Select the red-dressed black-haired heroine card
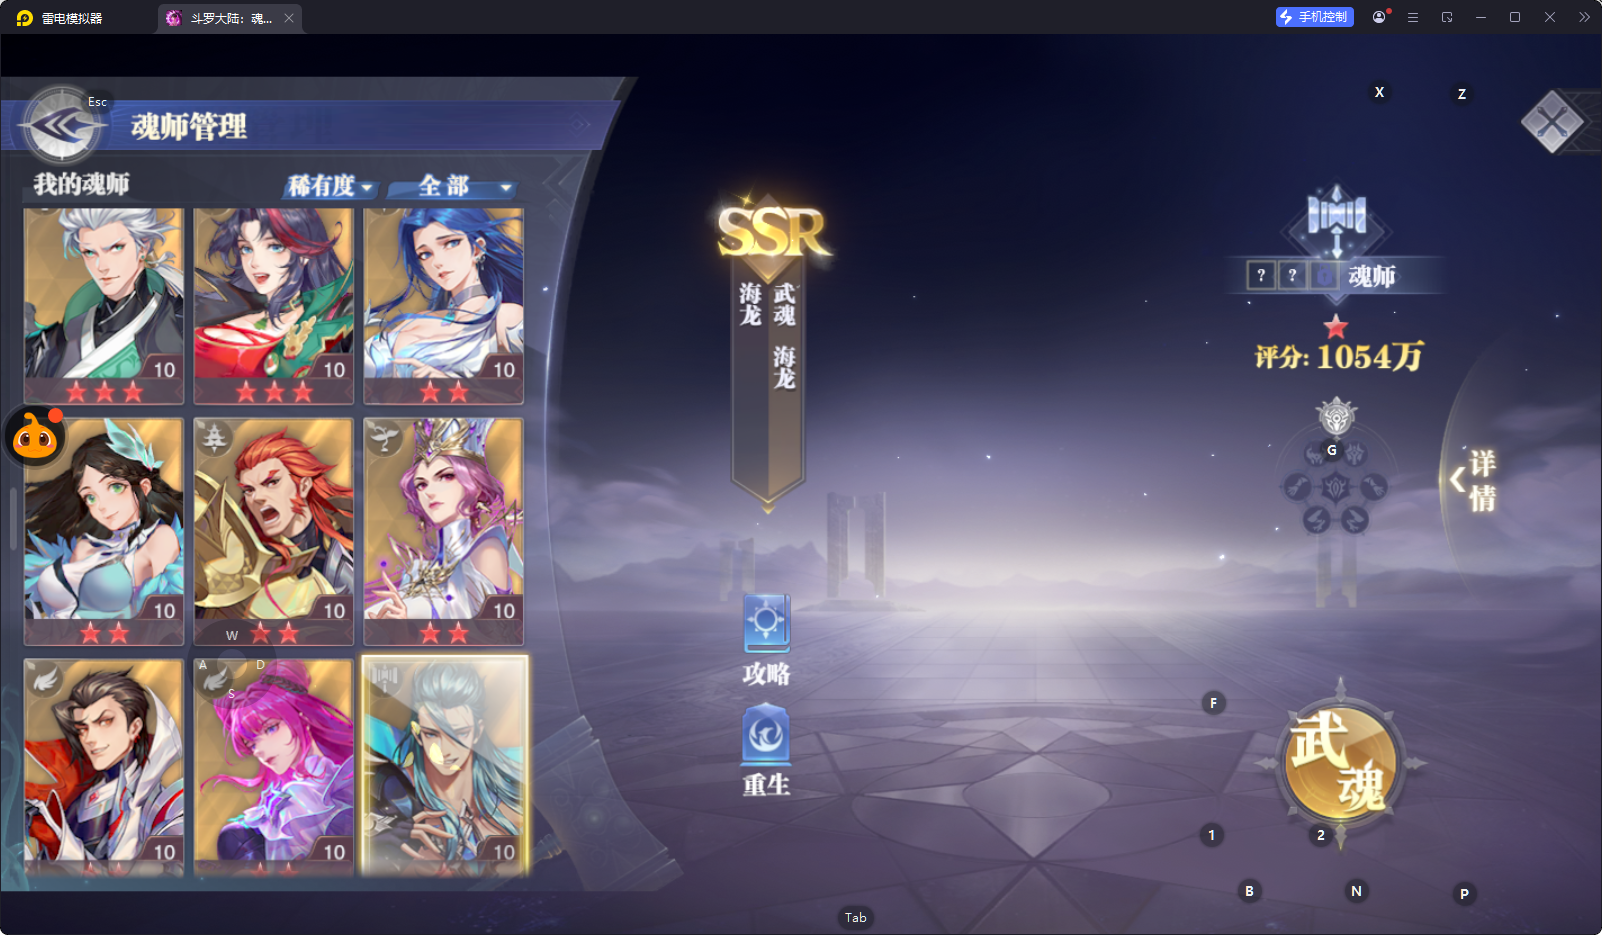This screenshot has height=935, width=1602. (x=274, y=305)
